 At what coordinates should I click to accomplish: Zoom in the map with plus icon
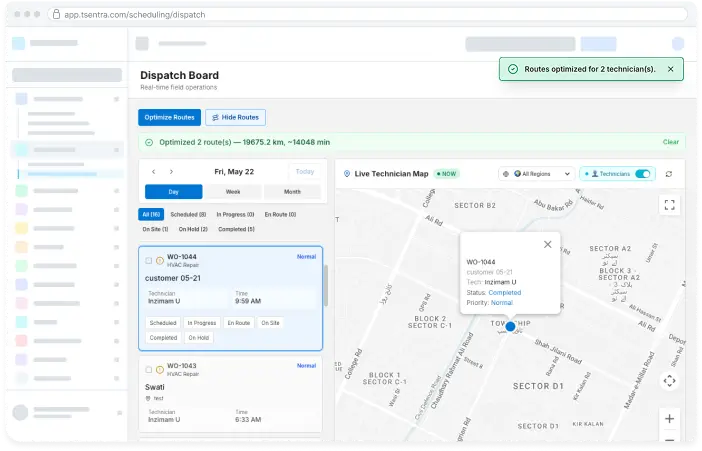[x=669, y=419]
